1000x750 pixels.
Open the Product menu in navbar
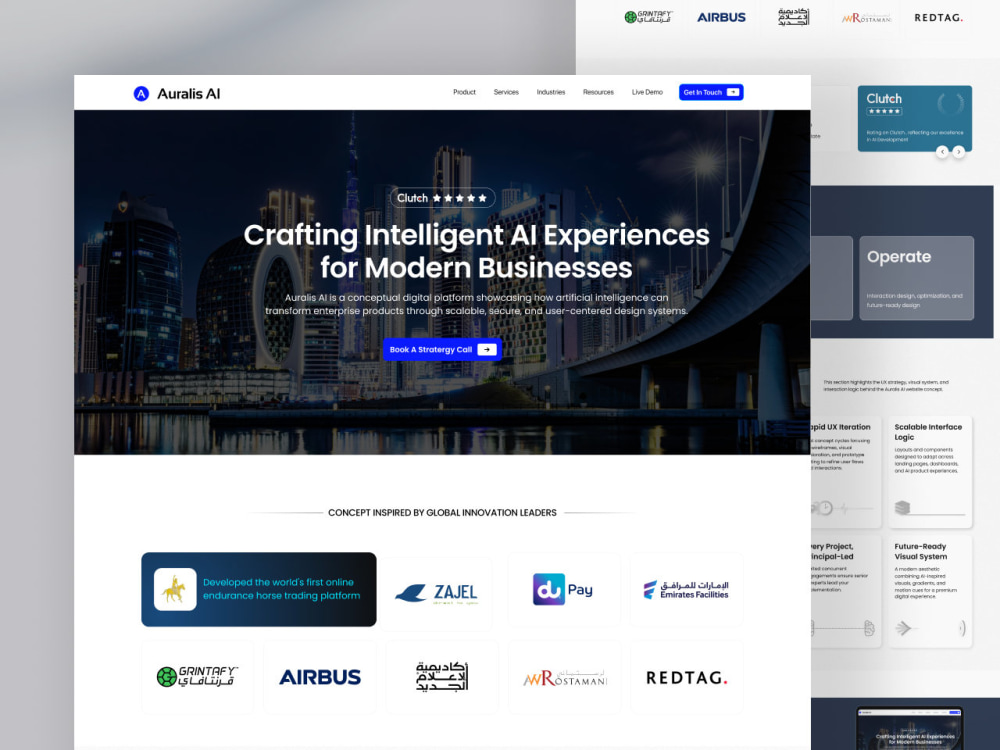coord(464,92)
